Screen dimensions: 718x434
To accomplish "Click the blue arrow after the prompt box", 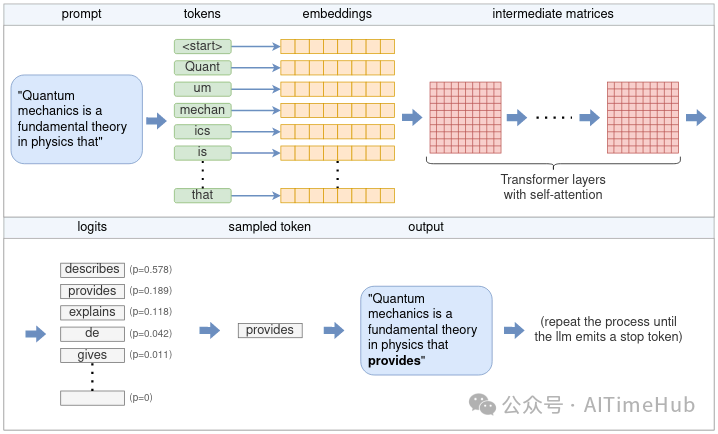I will pyautogui.click(x=157, y=121).
